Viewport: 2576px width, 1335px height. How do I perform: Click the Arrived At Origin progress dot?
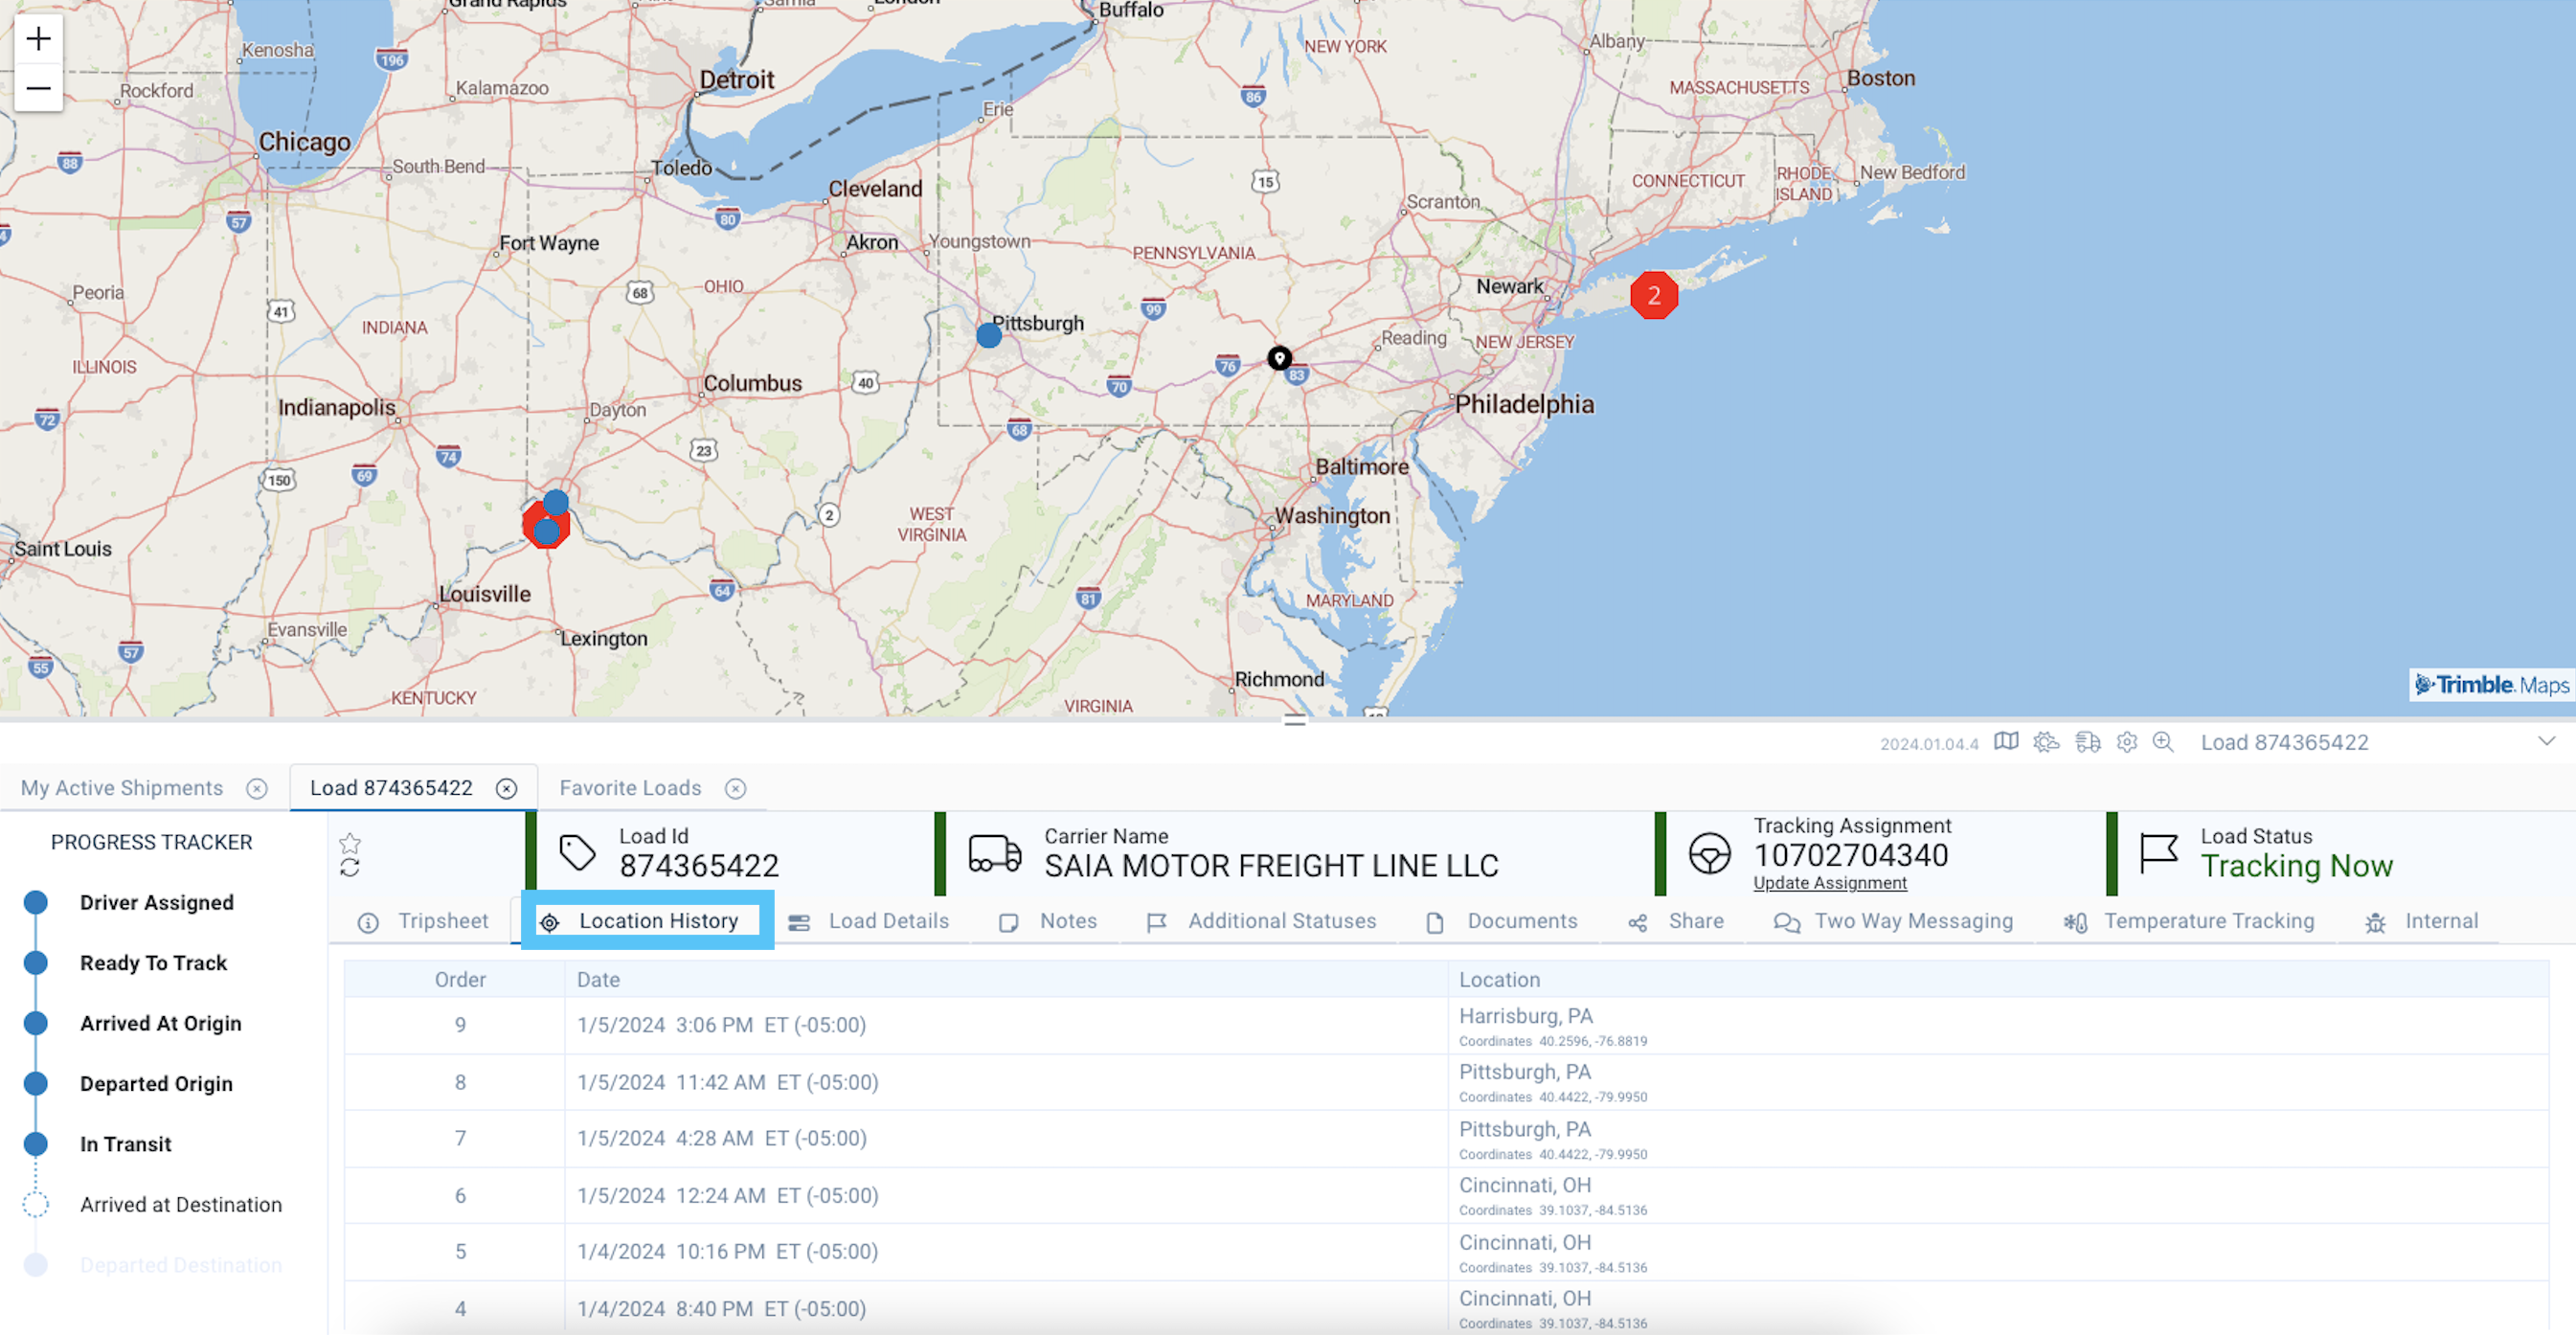coord(36,1022)
